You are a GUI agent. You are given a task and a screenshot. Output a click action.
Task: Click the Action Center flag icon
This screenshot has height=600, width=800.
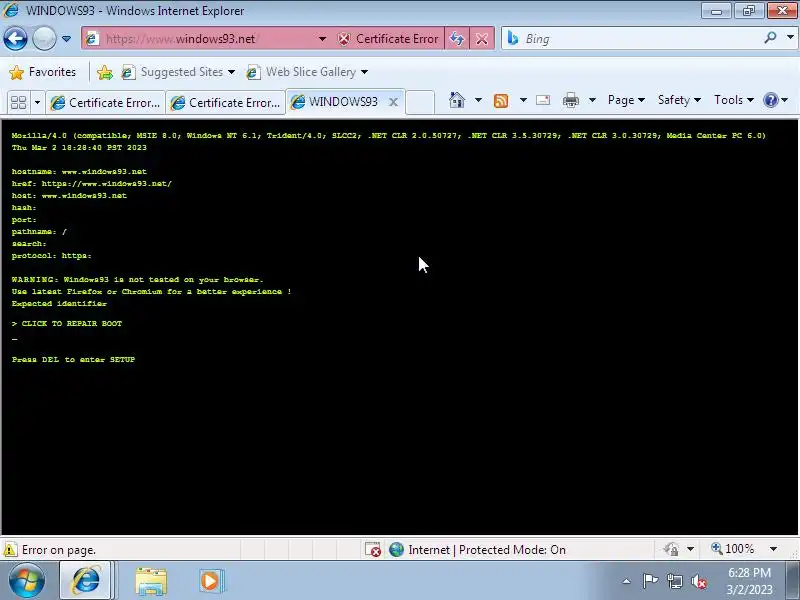pos(650,581)
